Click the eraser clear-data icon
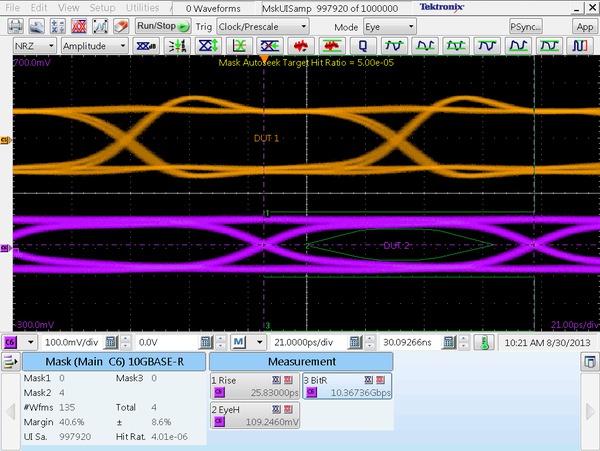Viewport: 600px width, 451px height. [x=120, y=26]
